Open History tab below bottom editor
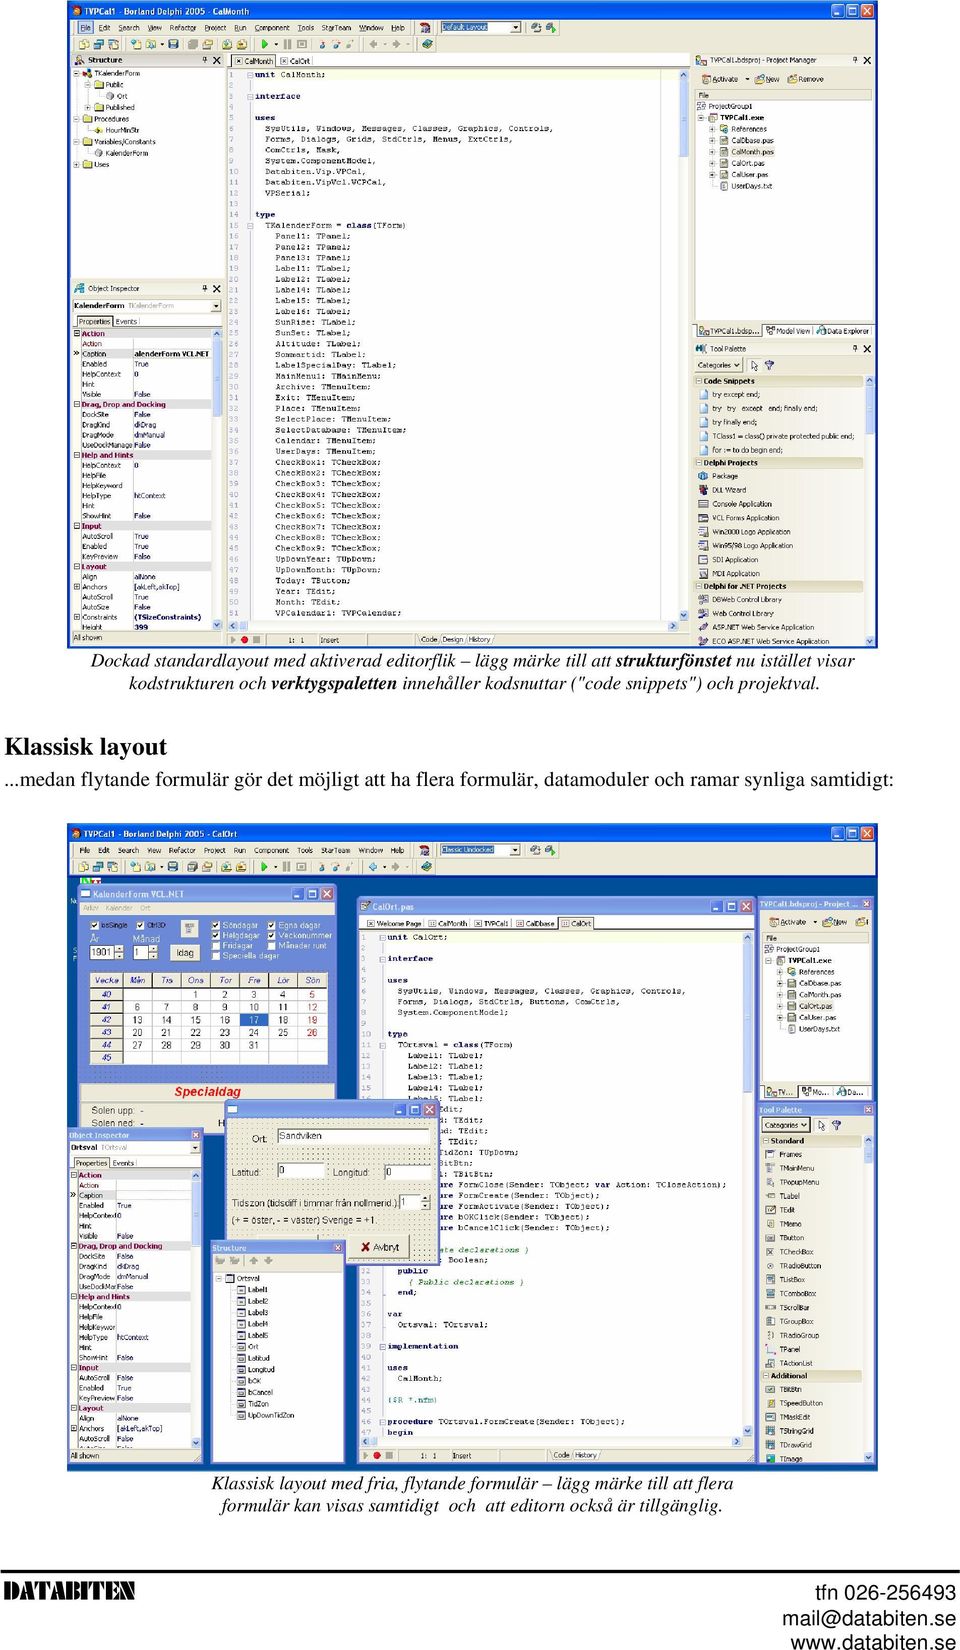 (587, 1455)
